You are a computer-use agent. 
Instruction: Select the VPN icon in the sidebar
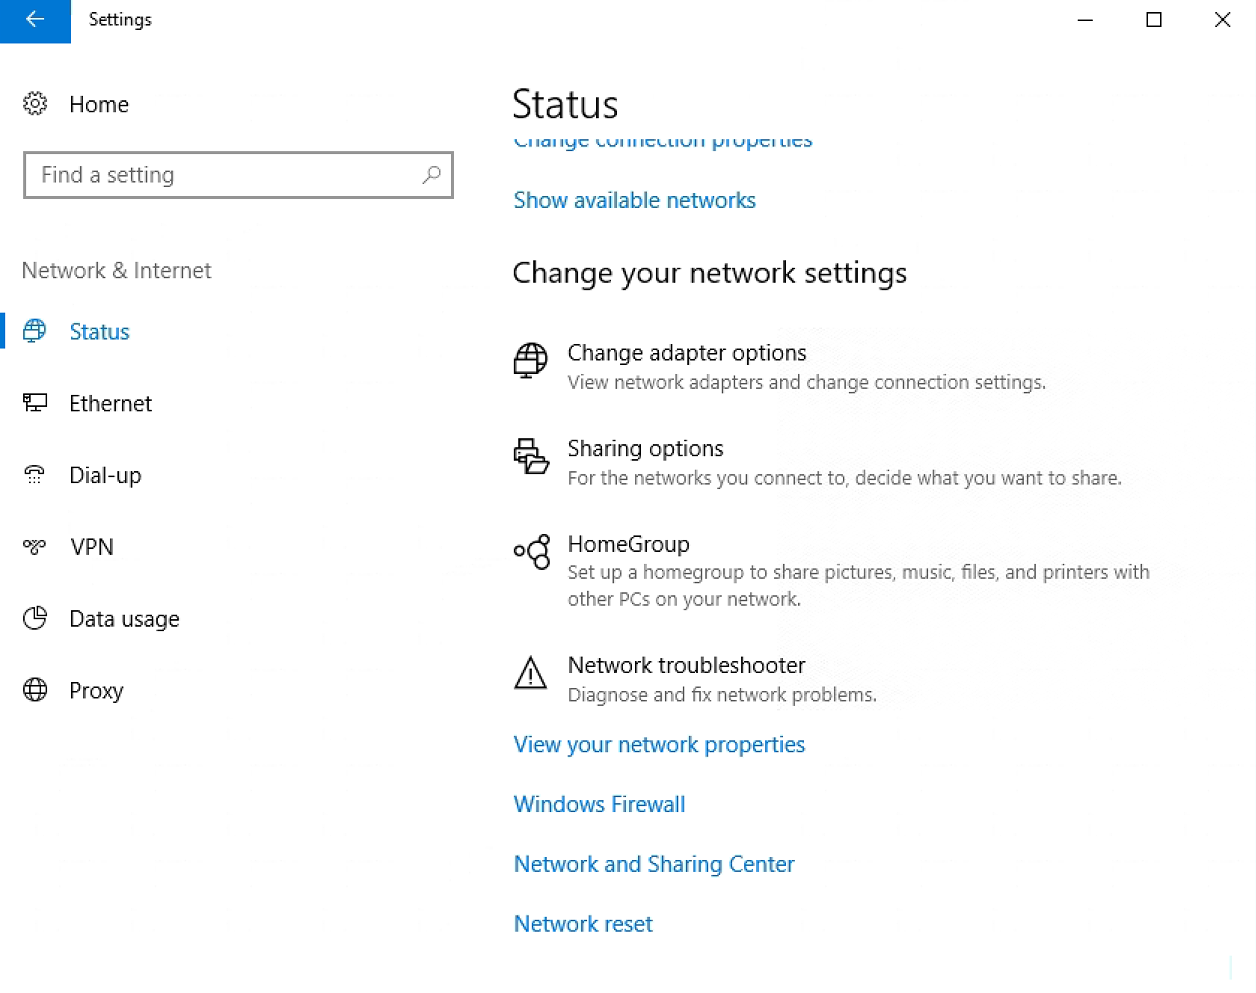35,547
